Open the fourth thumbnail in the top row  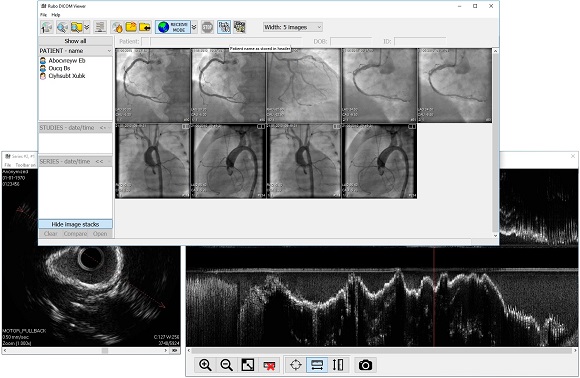click(379, 85)
